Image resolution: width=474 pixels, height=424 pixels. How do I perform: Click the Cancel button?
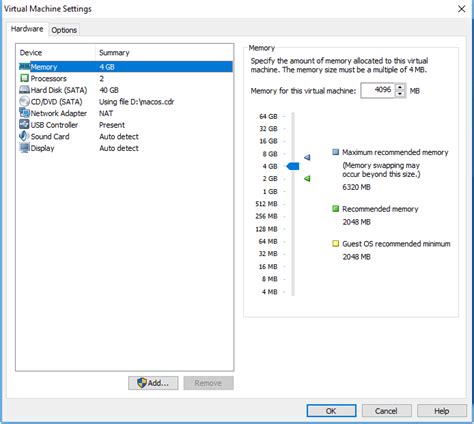tap(386, 411)
